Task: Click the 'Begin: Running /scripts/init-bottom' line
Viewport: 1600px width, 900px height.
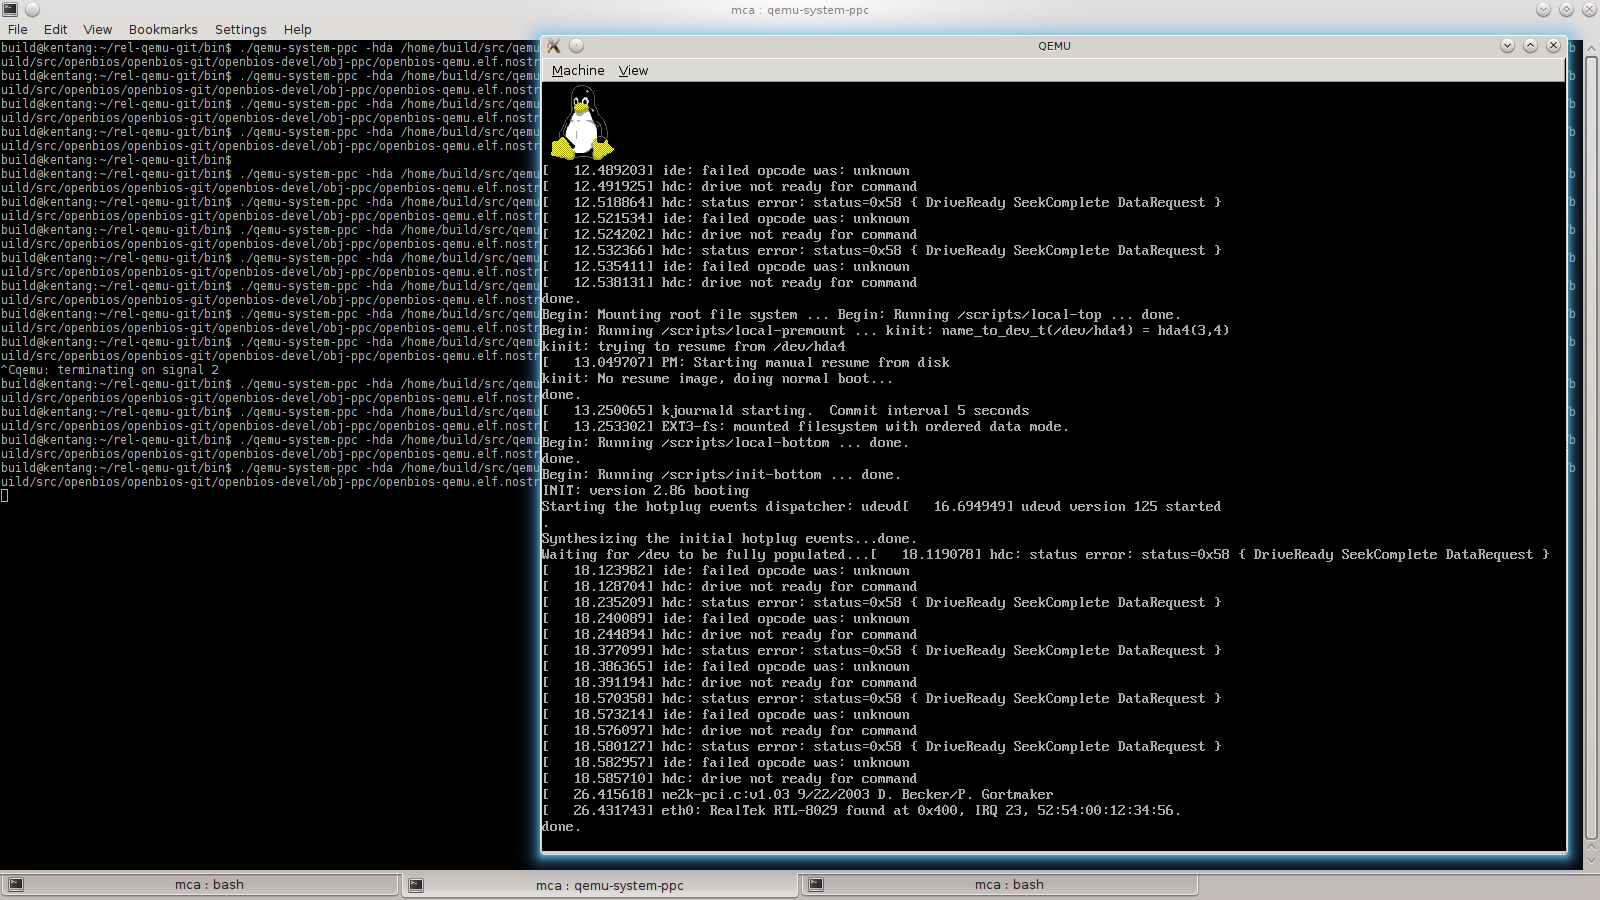Action: 721,475
